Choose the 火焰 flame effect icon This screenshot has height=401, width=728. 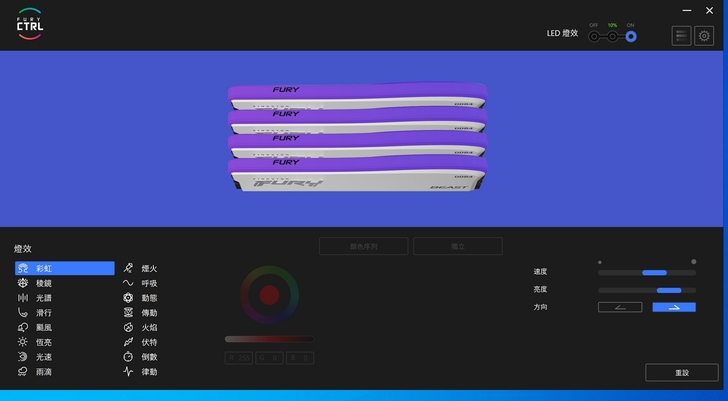pyautogui.click(x=128, y=328)
